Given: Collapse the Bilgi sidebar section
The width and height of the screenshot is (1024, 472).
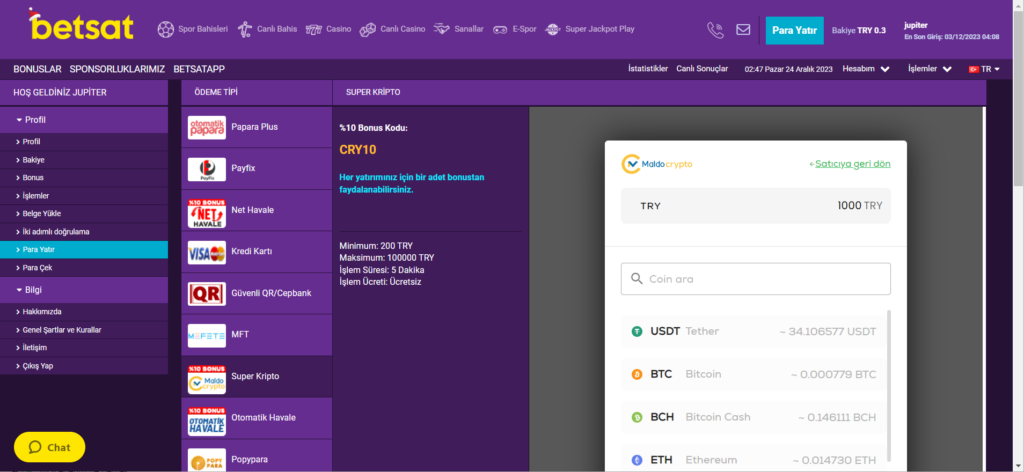Looking at the screenshot, I should [x=84, y=290].
